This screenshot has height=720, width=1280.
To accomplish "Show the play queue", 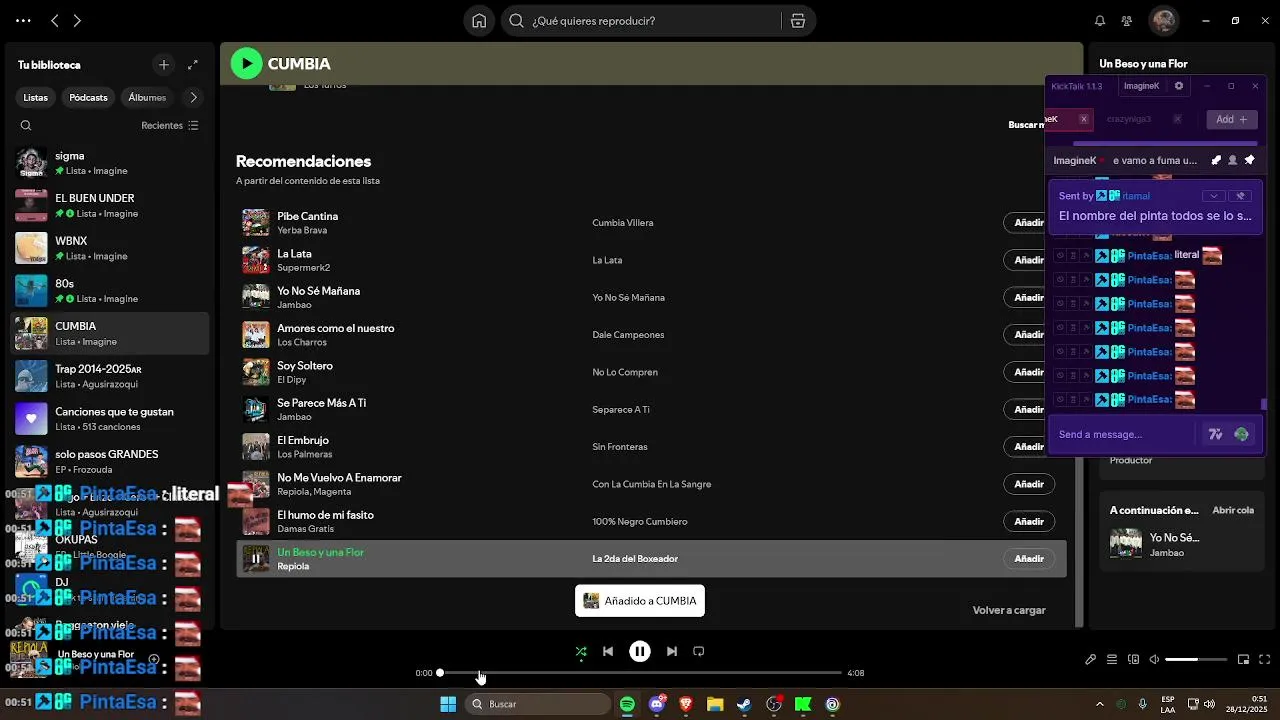I will pyautogui.click(x=1112, y=660).
